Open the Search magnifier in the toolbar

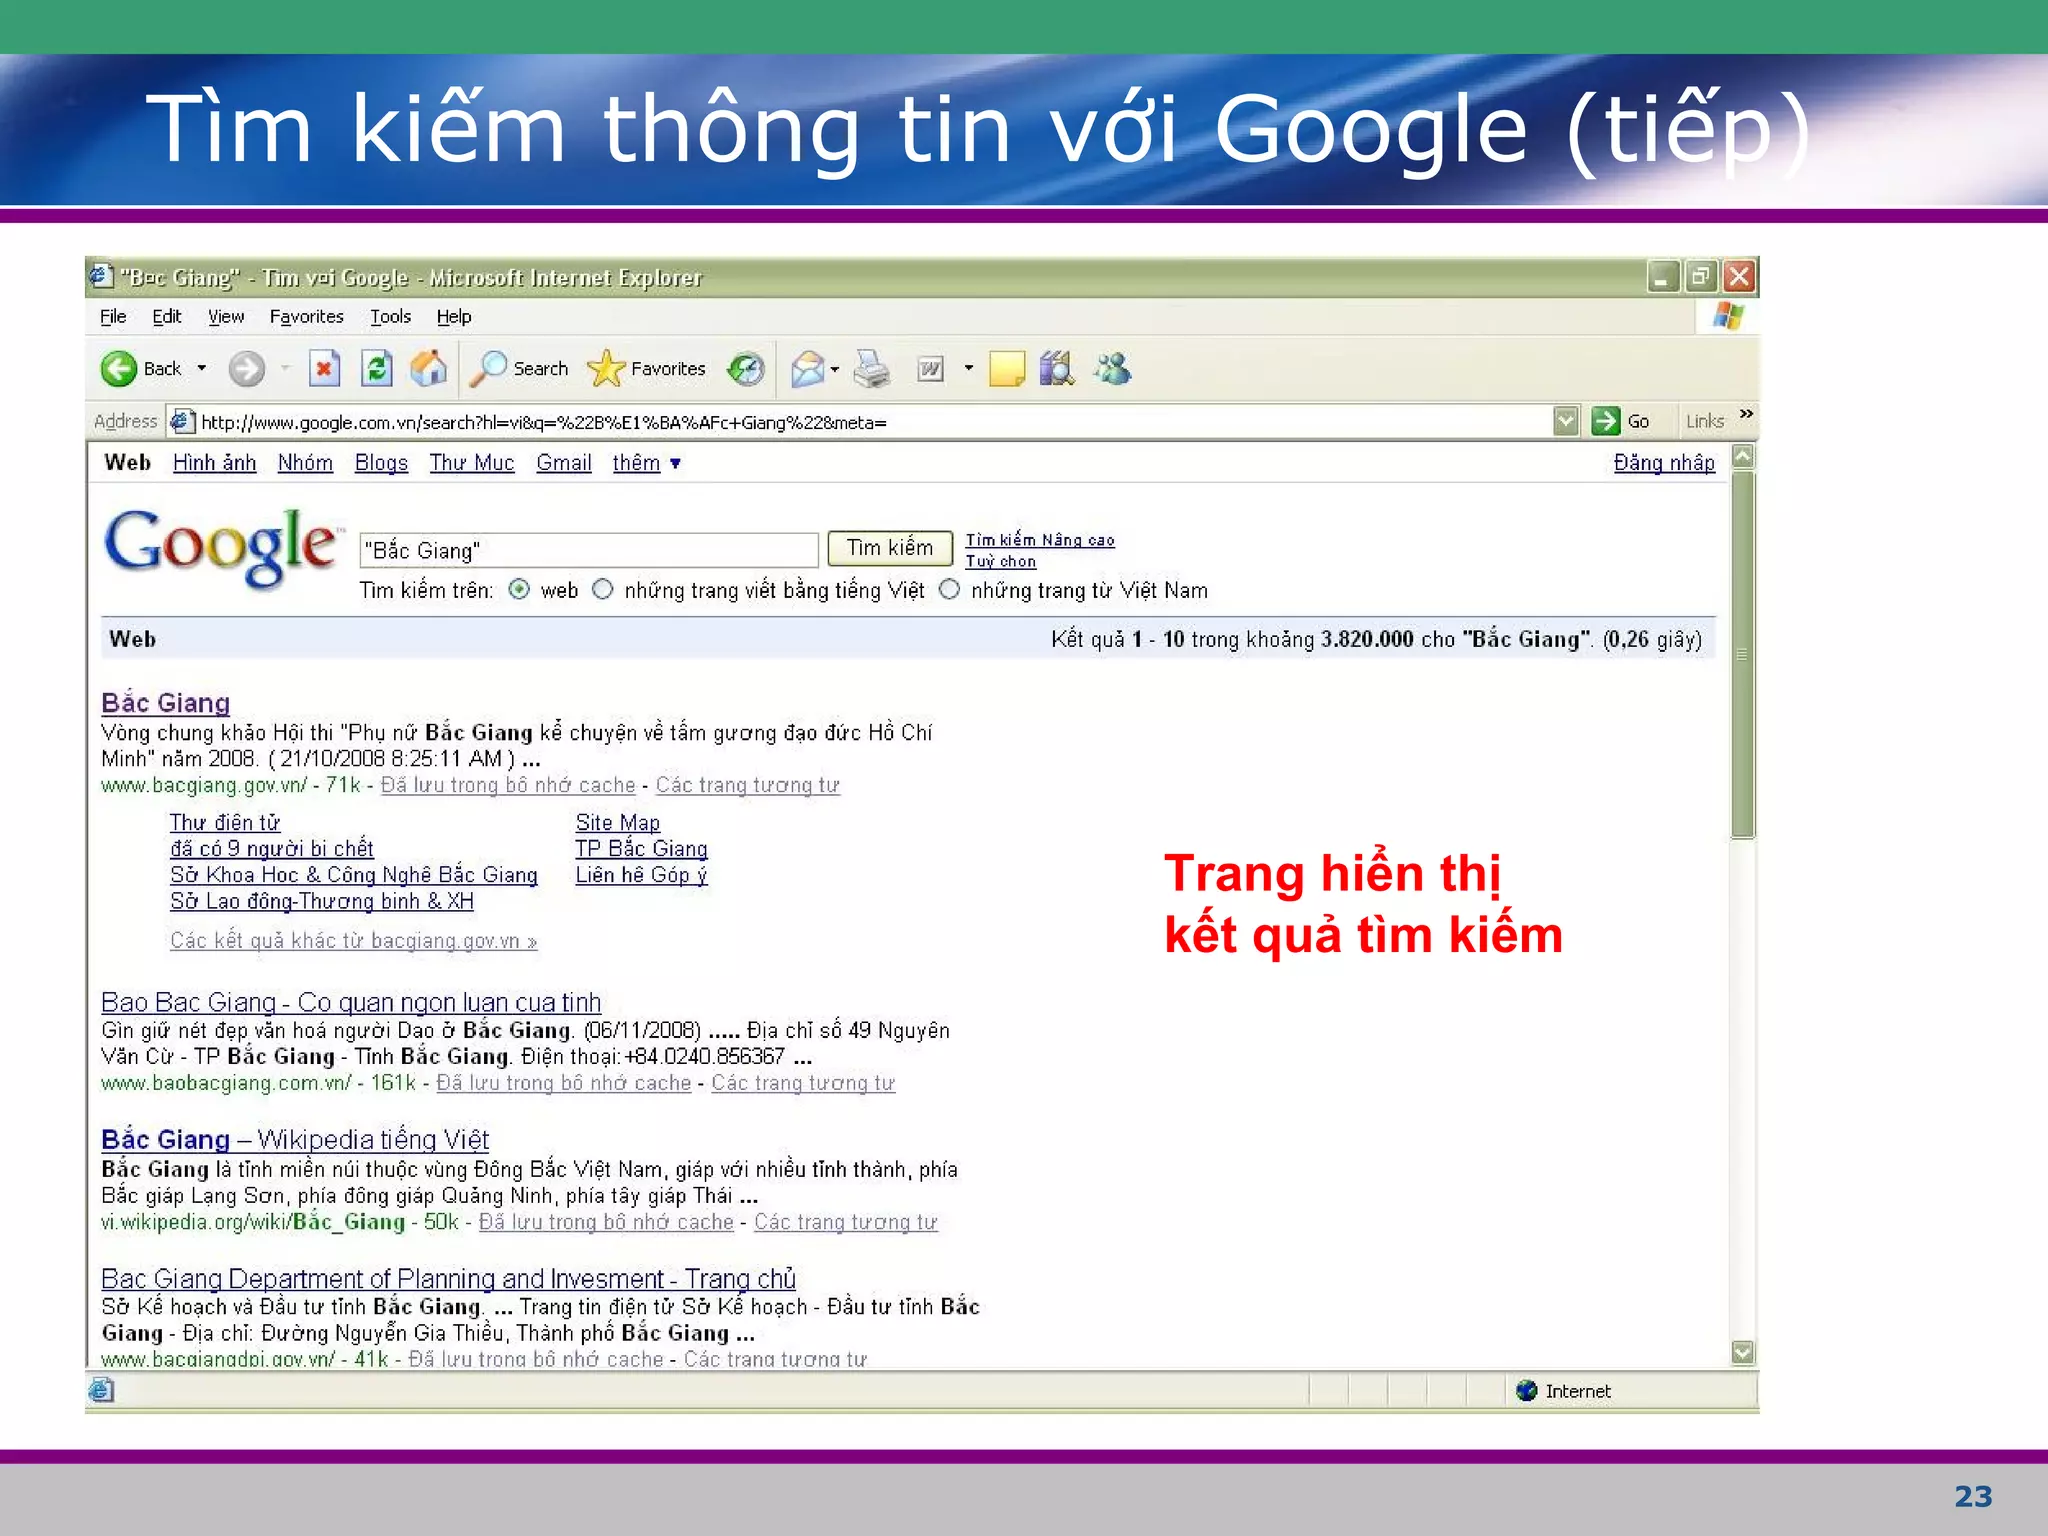(488, 369)
